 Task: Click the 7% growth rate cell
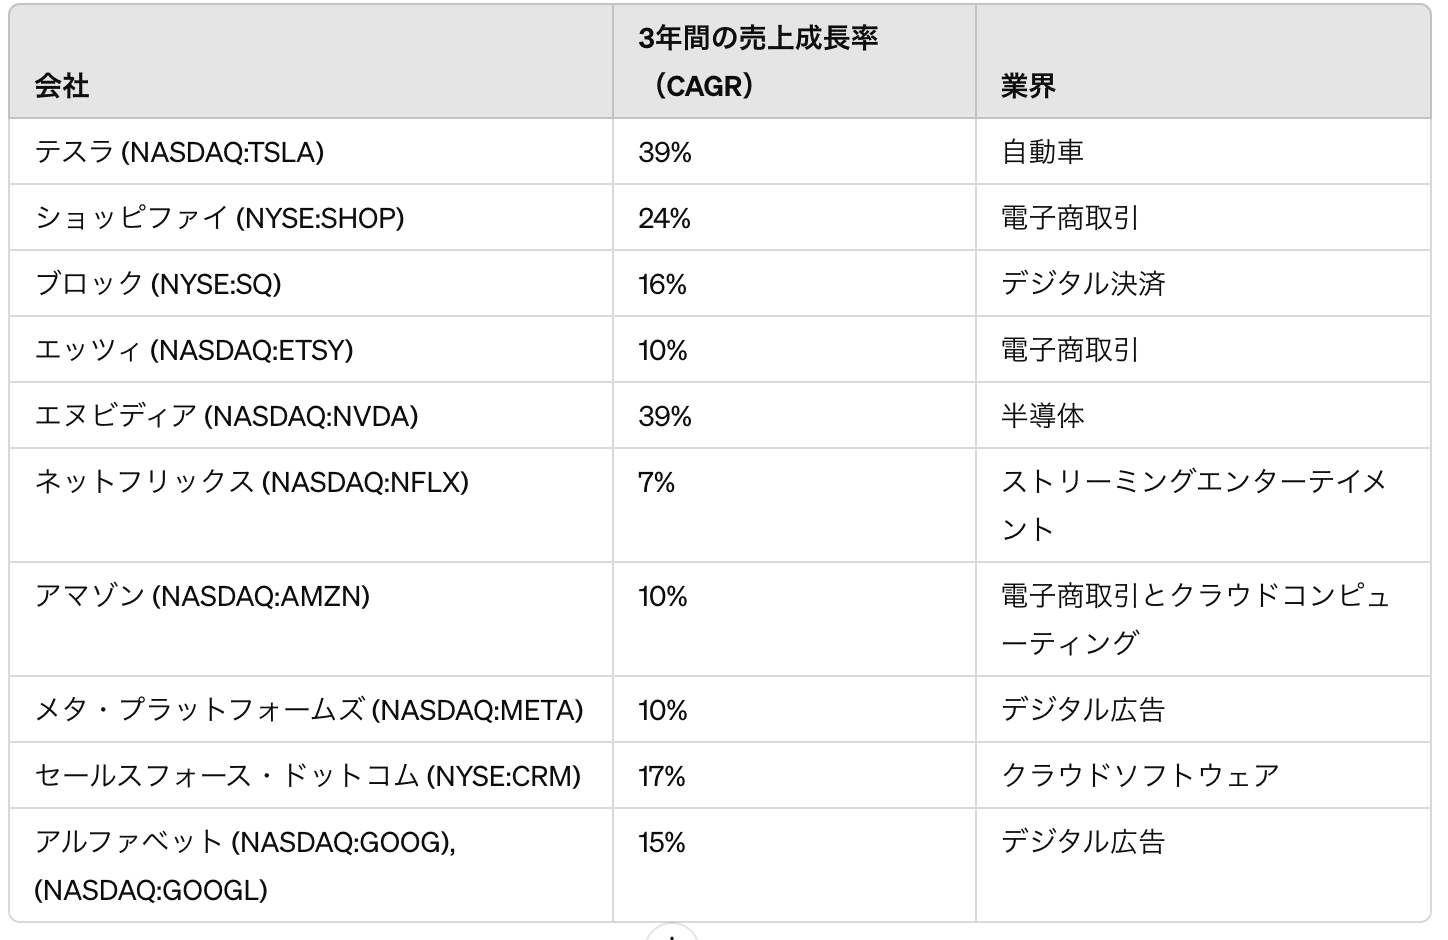(x=657, y=482)
